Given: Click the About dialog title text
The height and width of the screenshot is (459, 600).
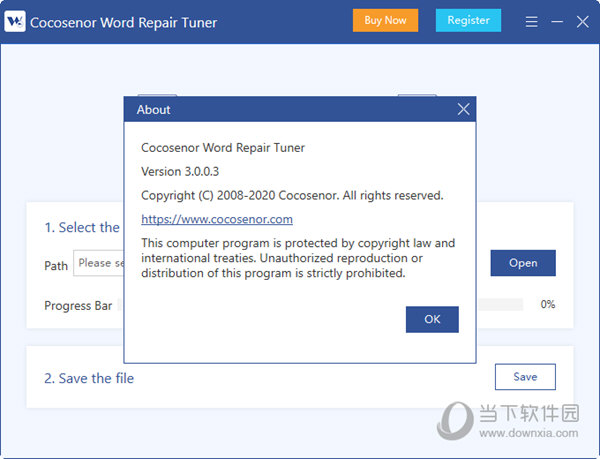Looking at the screenshot, I should pyautogui.click(x=153, y=110).
